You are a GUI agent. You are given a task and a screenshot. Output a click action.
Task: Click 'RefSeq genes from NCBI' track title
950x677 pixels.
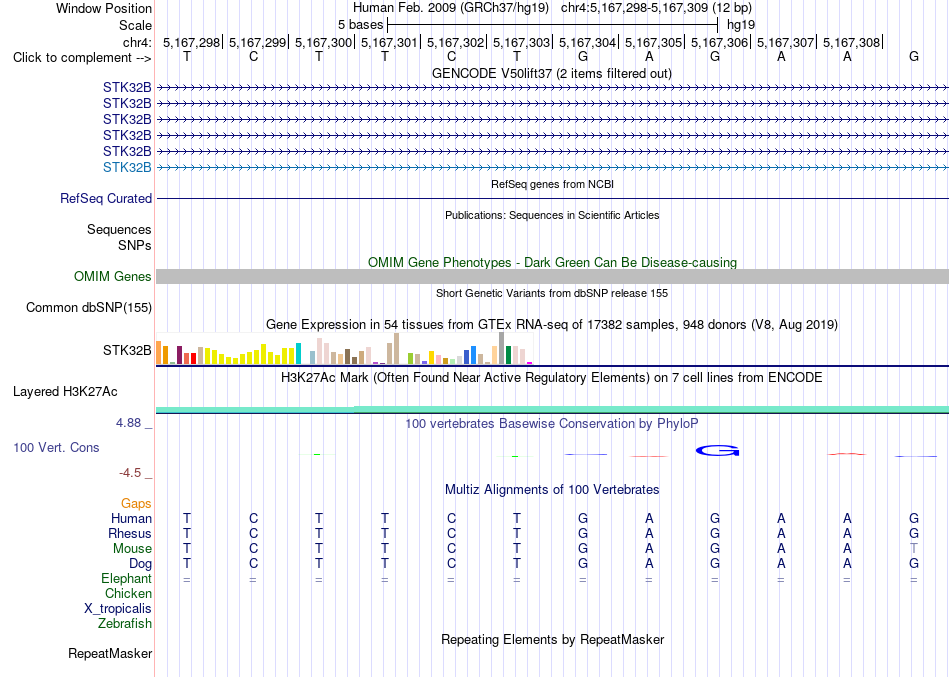(x=552, y=184)
